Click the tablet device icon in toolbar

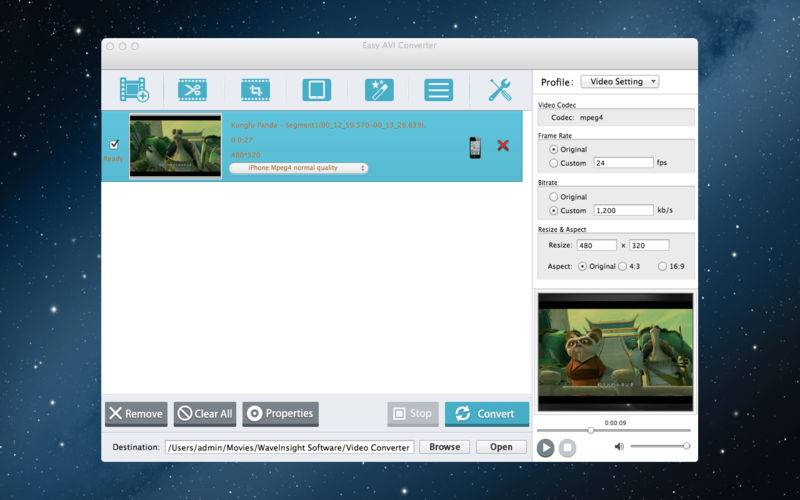pyautogui.click(x=317, y=90)
